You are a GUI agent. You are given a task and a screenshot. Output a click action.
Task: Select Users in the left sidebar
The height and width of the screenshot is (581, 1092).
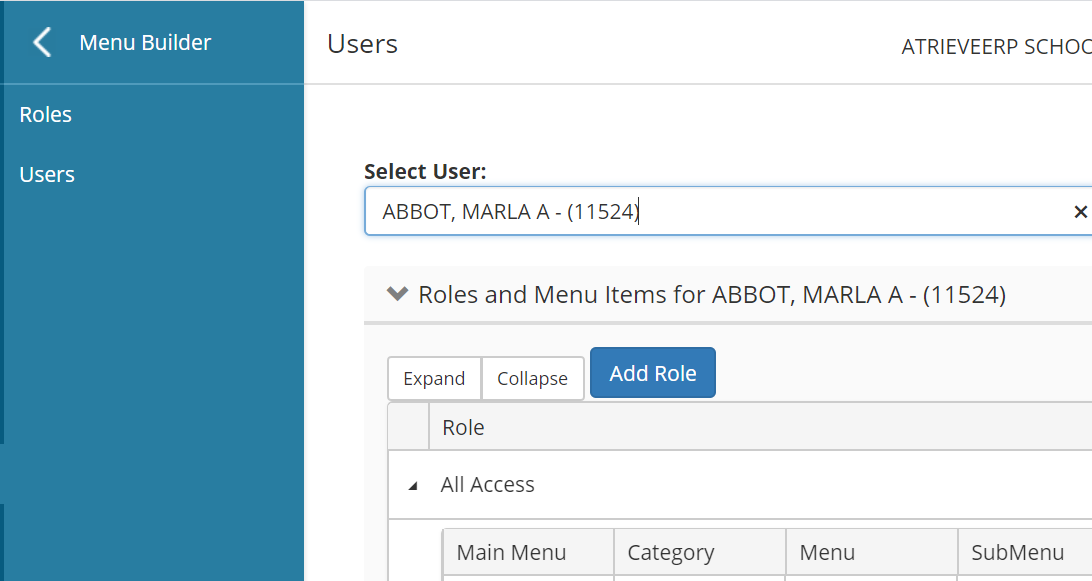[47, 175]
